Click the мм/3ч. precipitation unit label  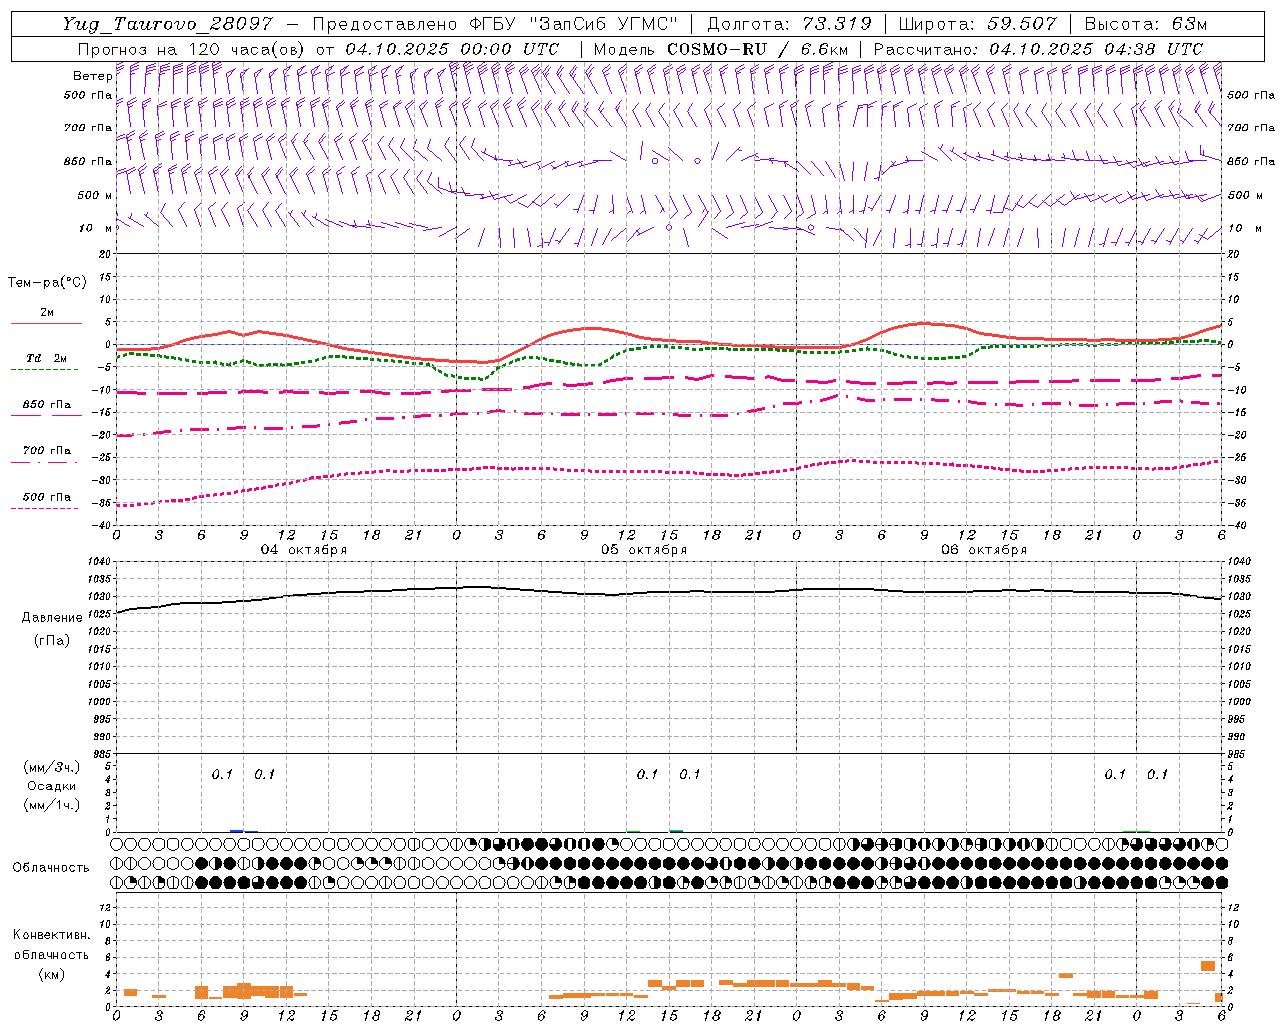(52, 768)
